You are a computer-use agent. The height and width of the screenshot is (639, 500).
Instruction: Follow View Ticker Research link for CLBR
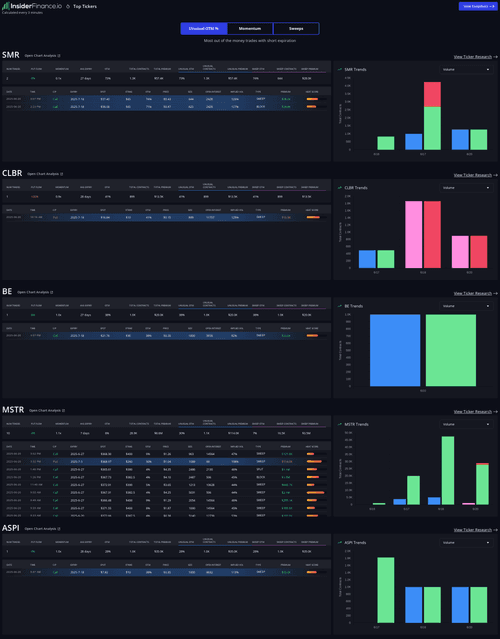point(473,175)
